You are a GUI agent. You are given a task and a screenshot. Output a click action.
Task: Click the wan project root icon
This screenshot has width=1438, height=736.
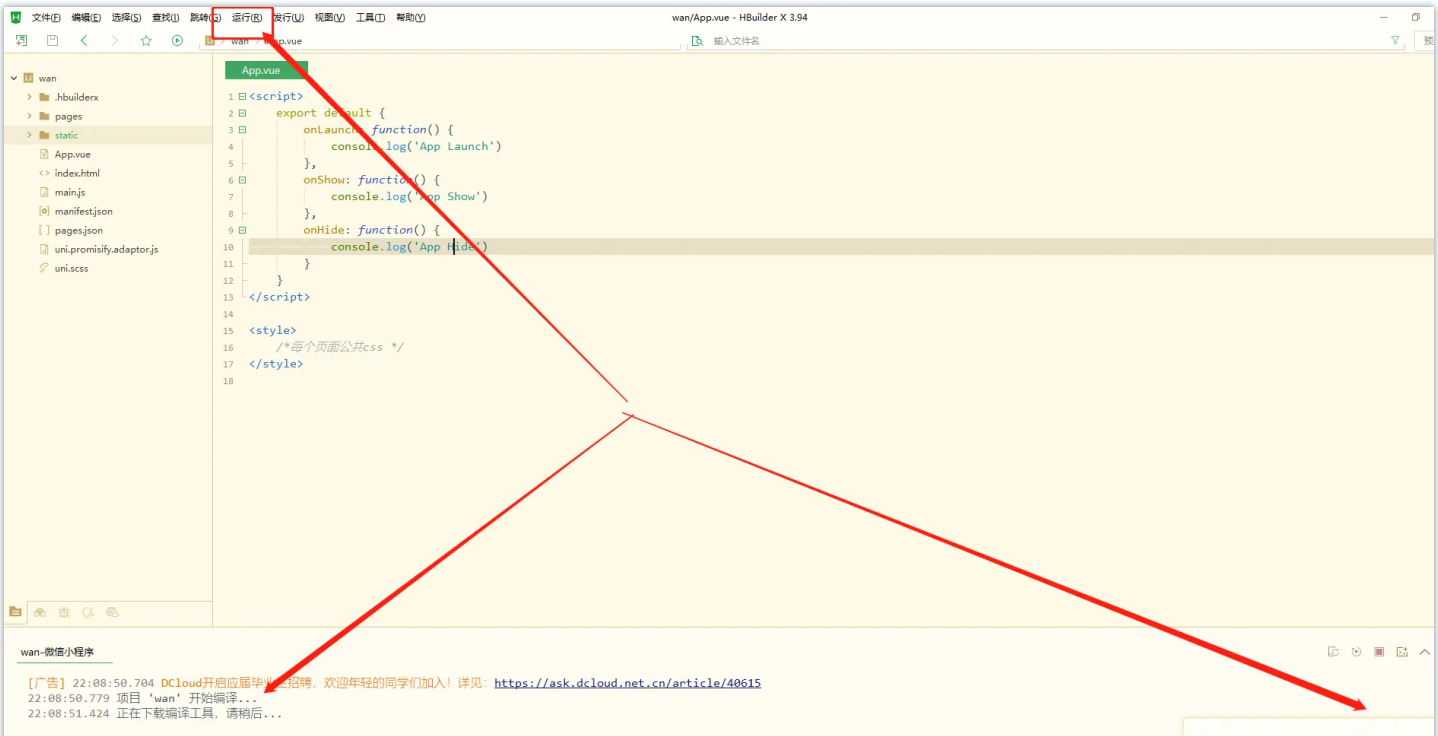coord(28,78)
